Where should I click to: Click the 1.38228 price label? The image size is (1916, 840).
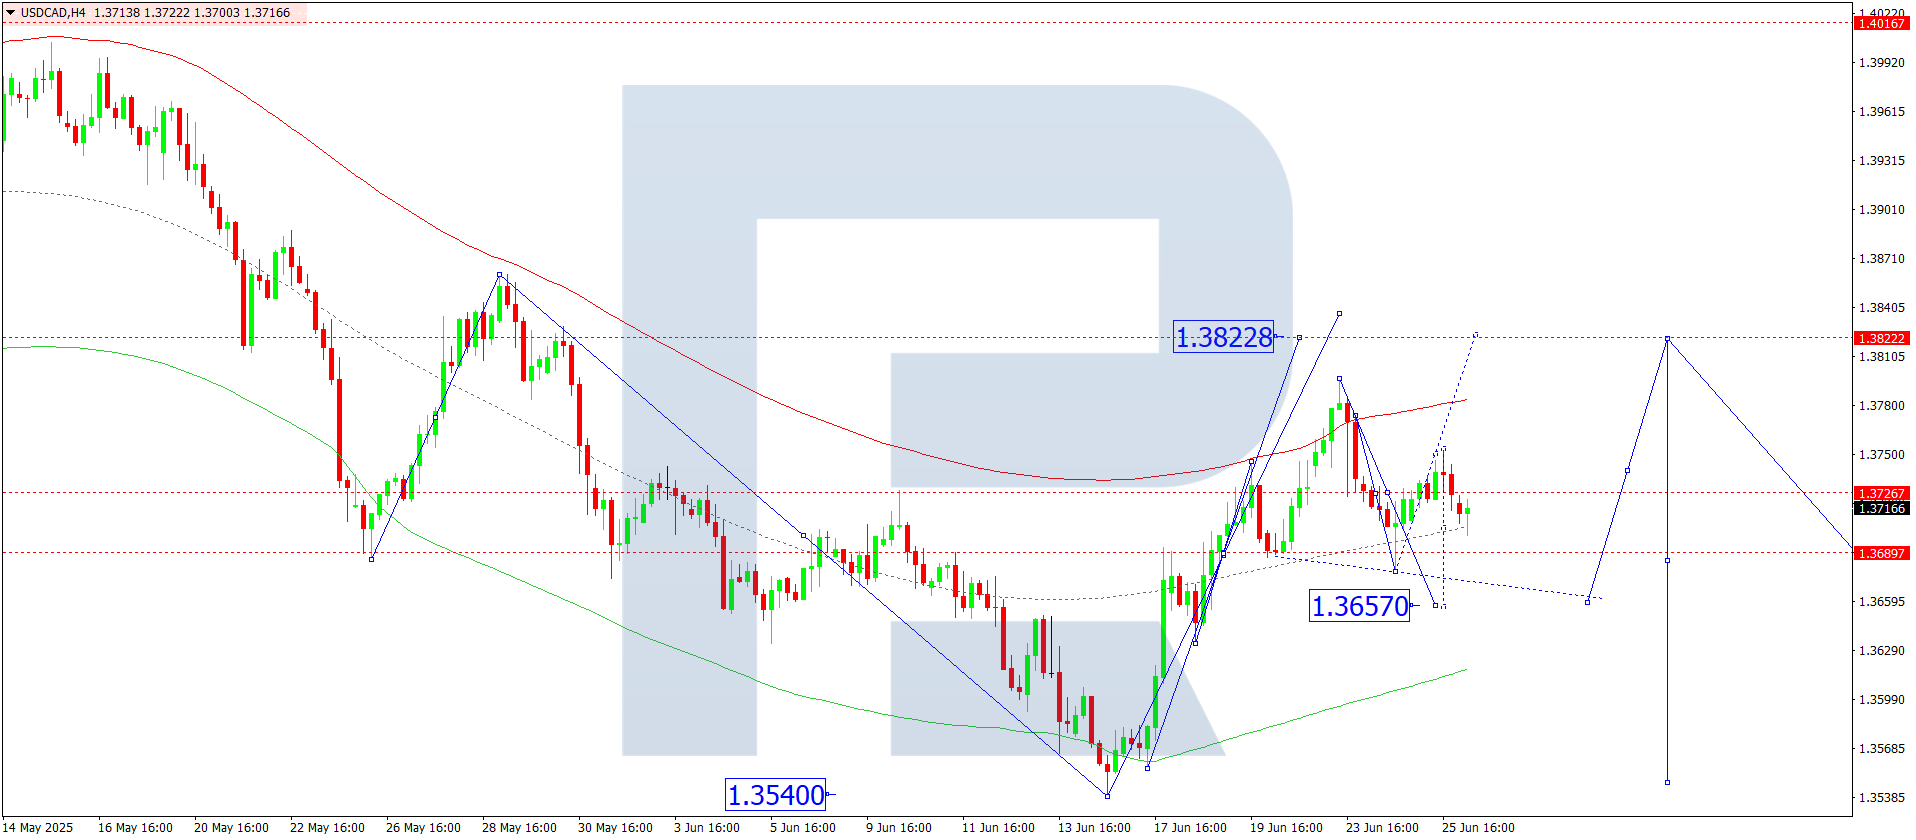(x=1223, y=337)
